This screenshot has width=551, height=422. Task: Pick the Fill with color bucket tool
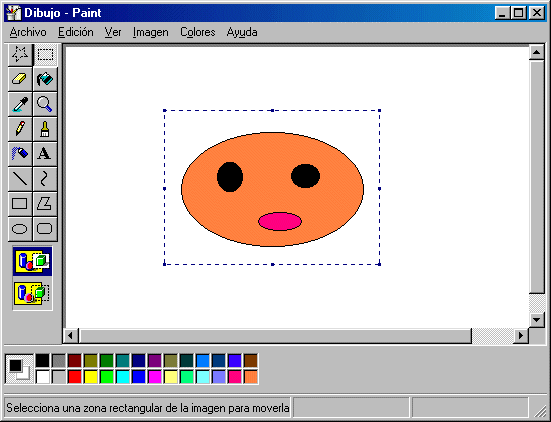click(45, 79)
